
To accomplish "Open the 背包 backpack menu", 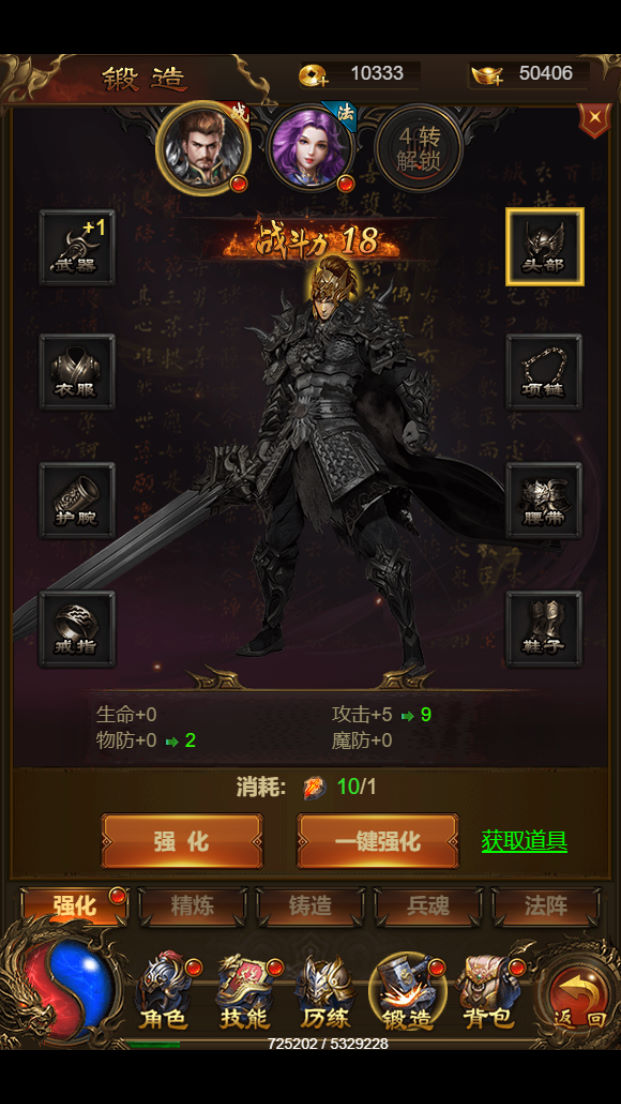I will click(x=489, y=993).
